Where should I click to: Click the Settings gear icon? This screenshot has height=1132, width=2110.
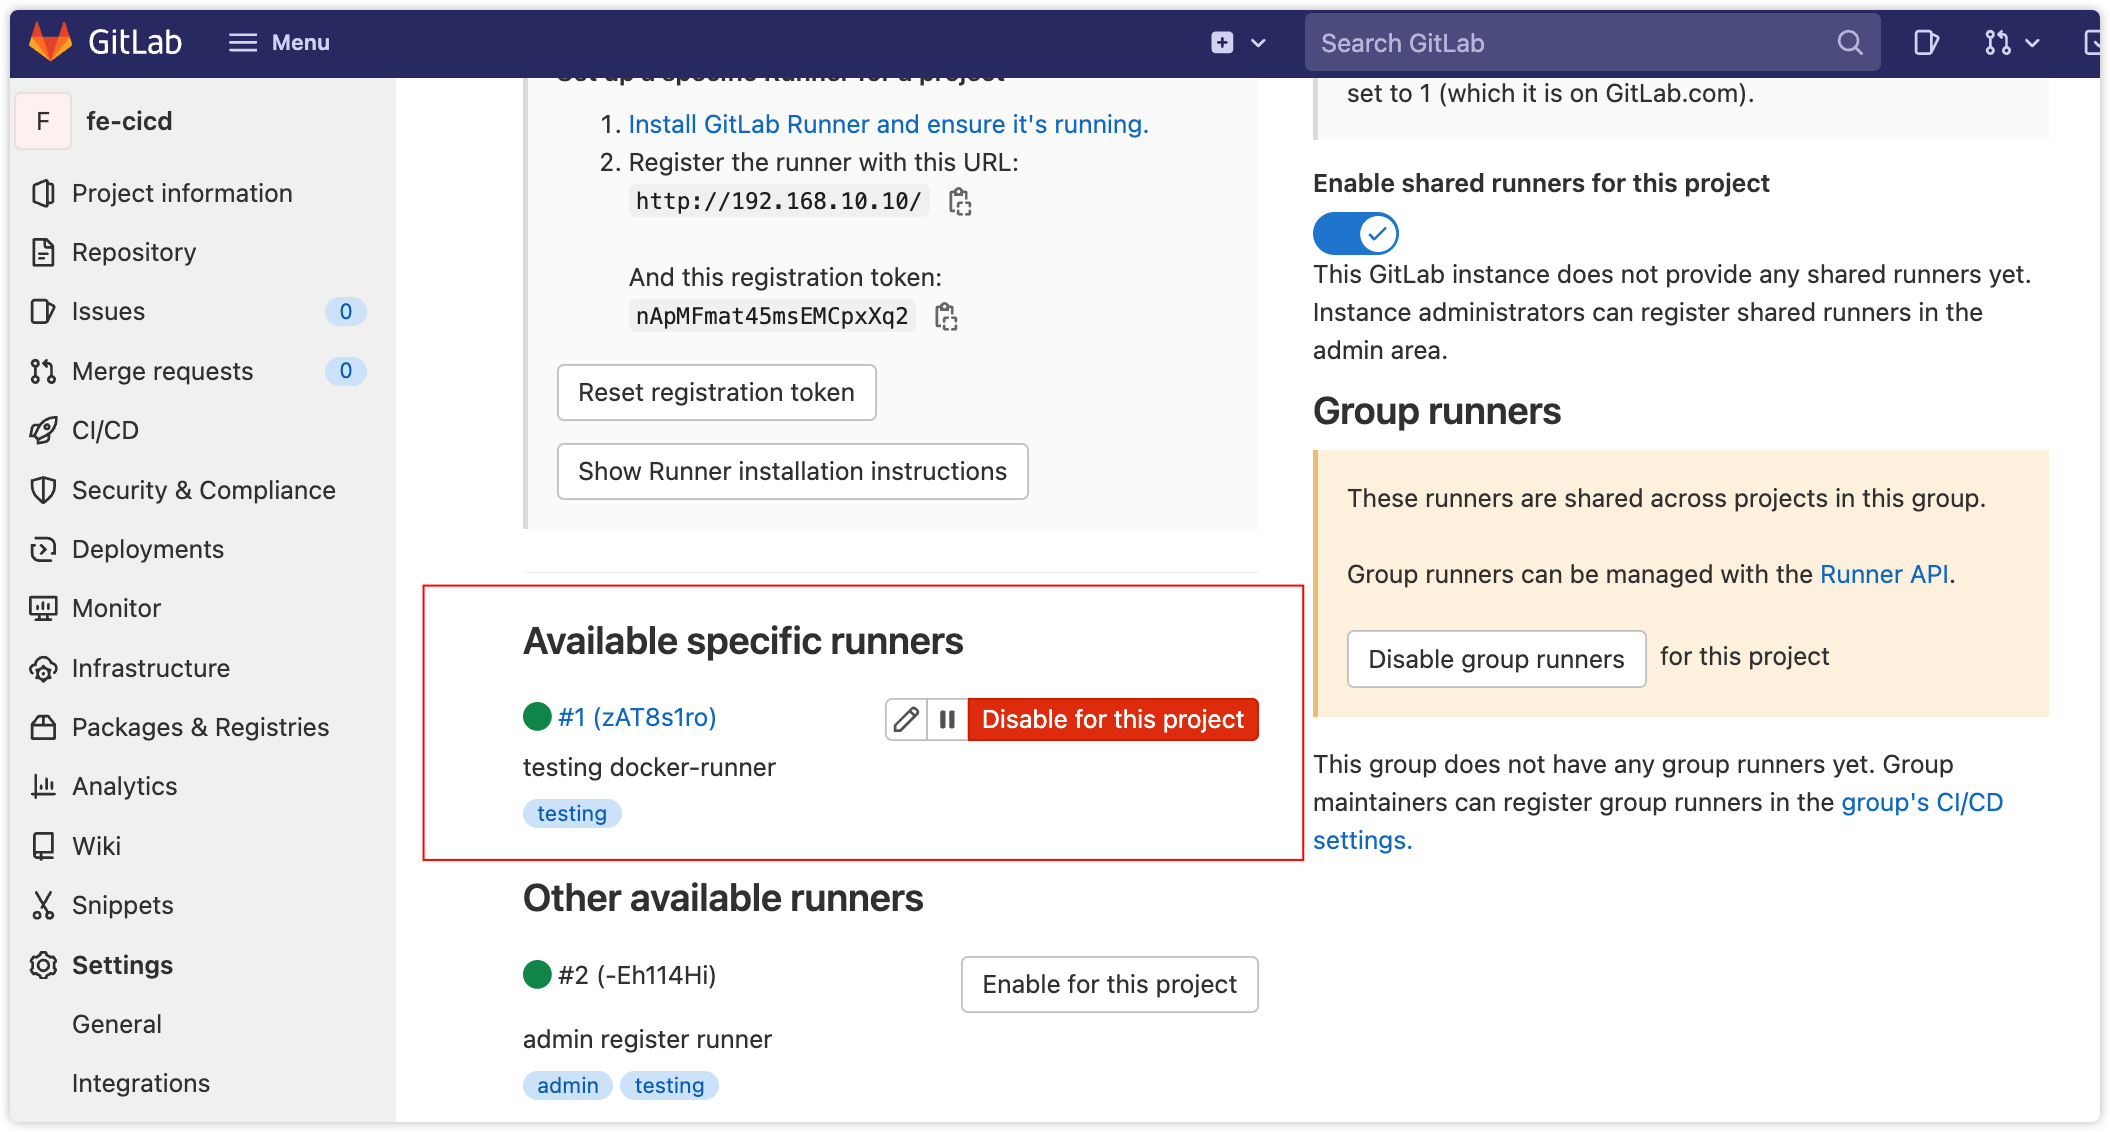pyautogui.click(x=43, y=965)
